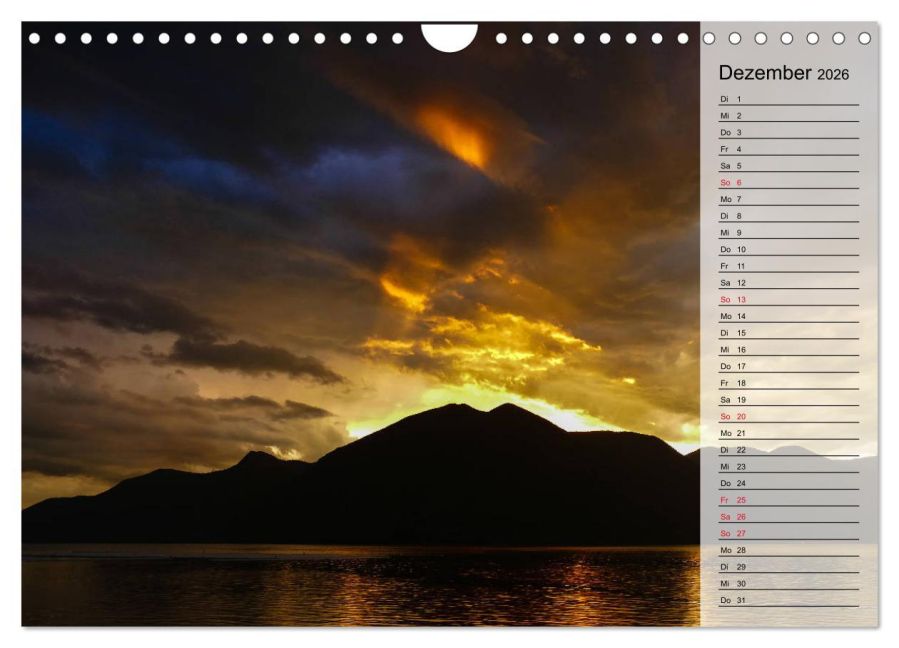Select the date row Di 15
899x648 pixels.
(789, 333)
